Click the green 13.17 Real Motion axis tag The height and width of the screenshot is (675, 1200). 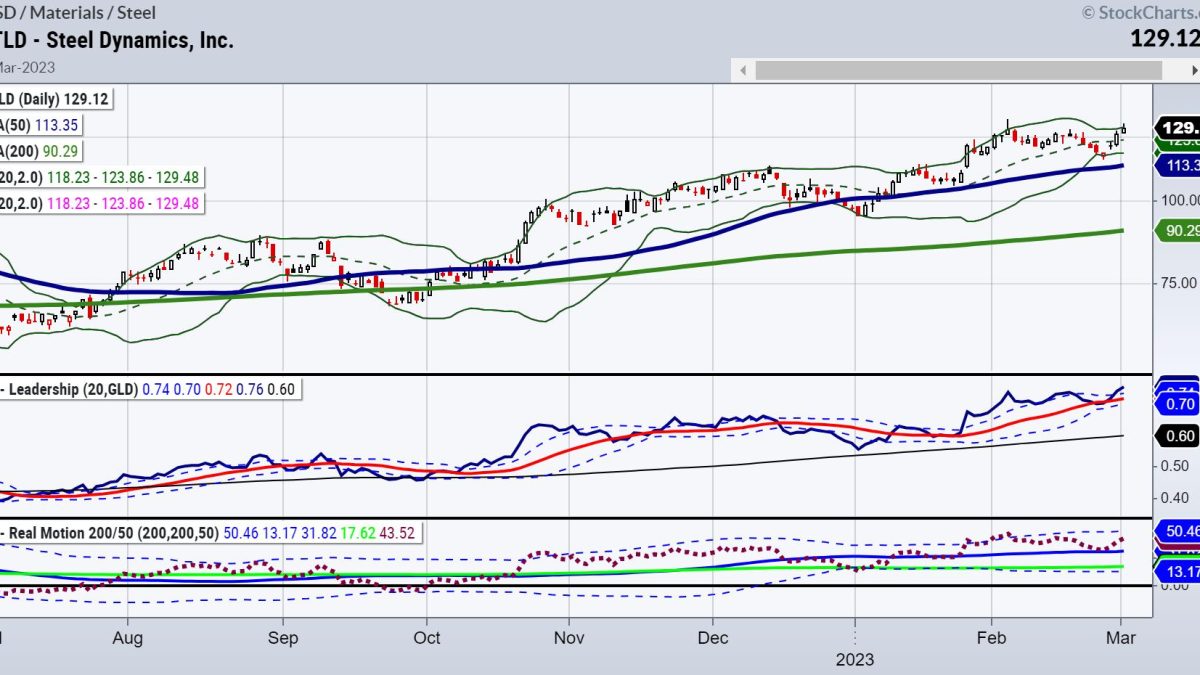click(x=1178, y=569)
